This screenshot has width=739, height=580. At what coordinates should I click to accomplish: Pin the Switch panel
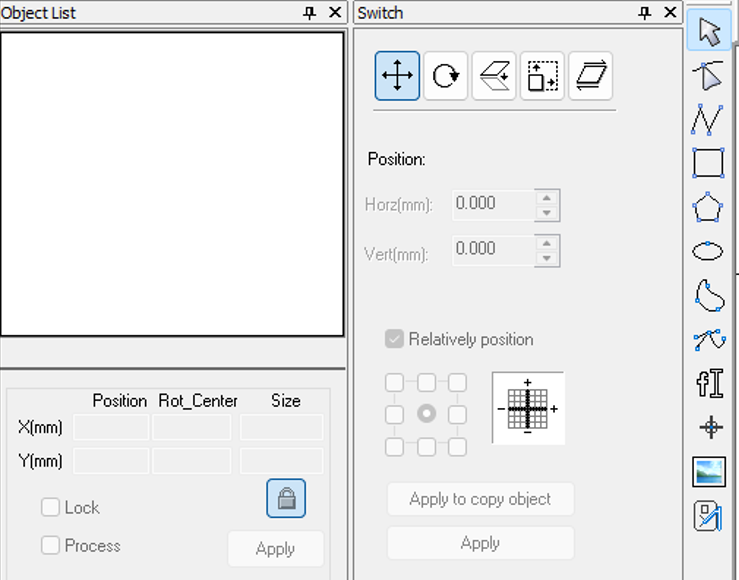[x=645, y=13]
